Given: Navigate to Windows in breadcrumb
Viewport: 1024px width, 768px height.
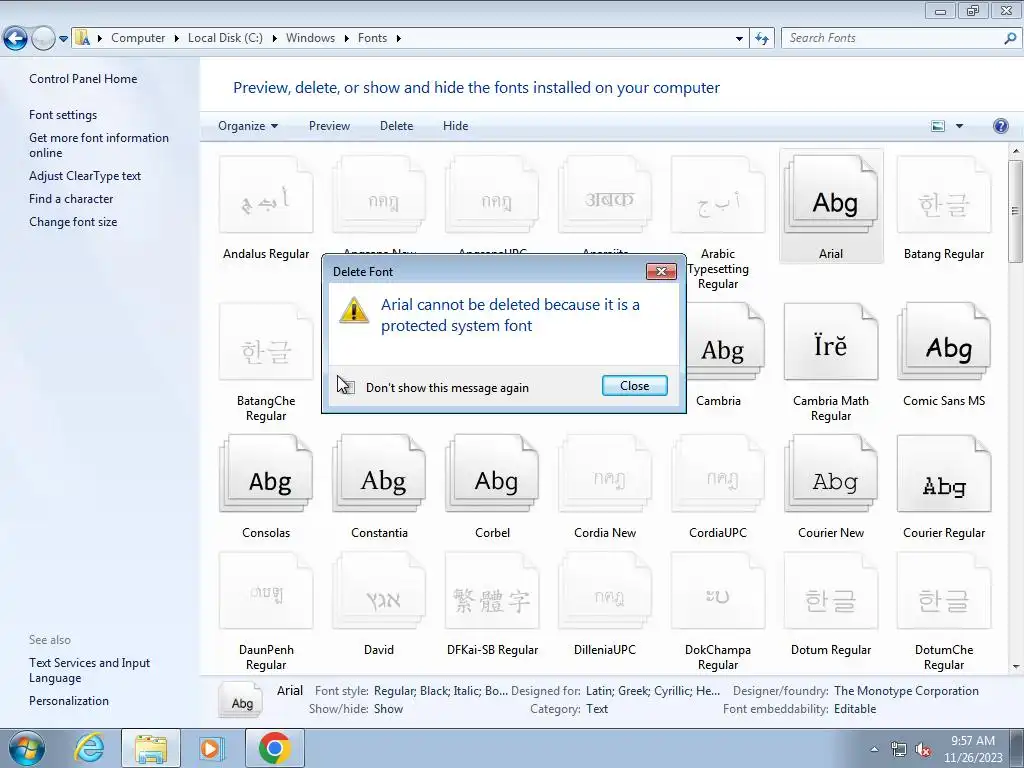Looking at the screenshot, I should (310, 38).
